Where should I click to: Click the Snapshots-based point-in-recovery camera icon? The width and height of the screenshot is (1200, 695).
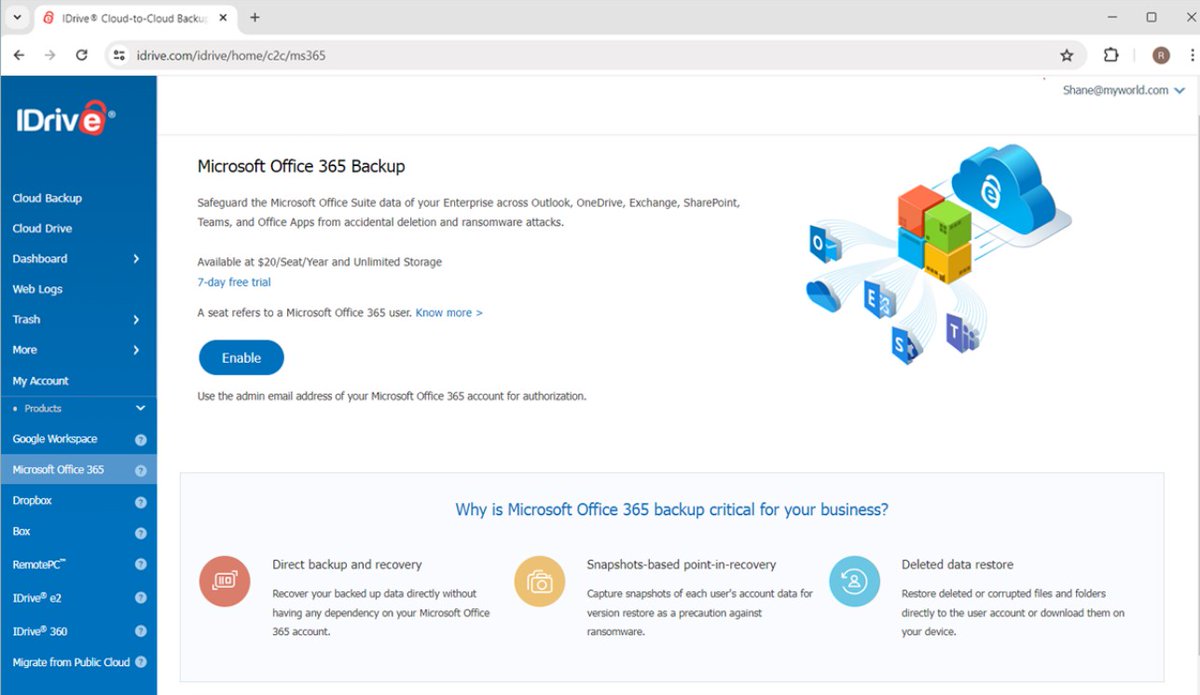click(539, 581)
